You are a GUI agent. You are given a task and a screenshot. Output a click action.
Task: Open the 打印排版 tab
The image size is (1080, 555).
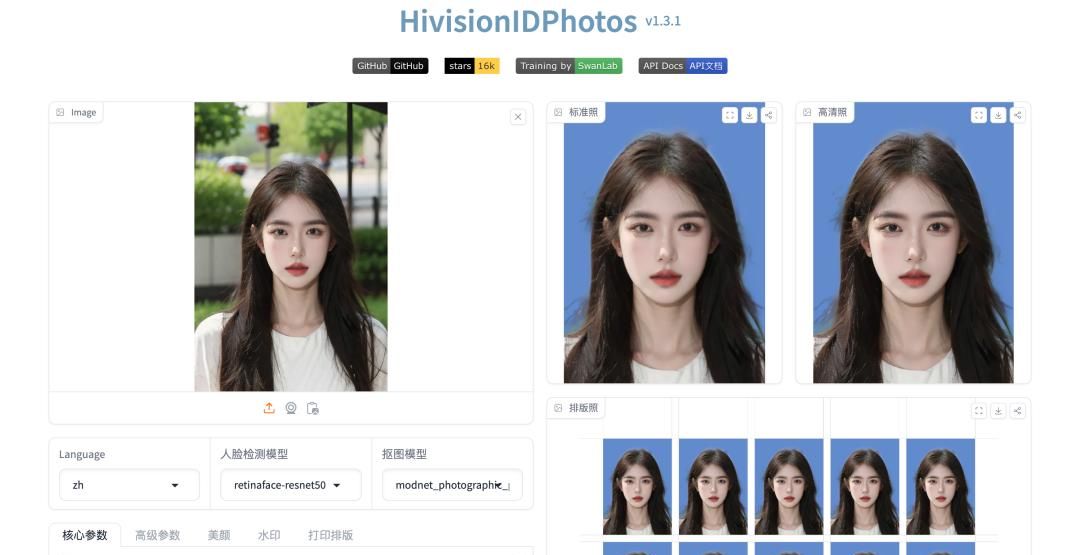pos(331,535)
